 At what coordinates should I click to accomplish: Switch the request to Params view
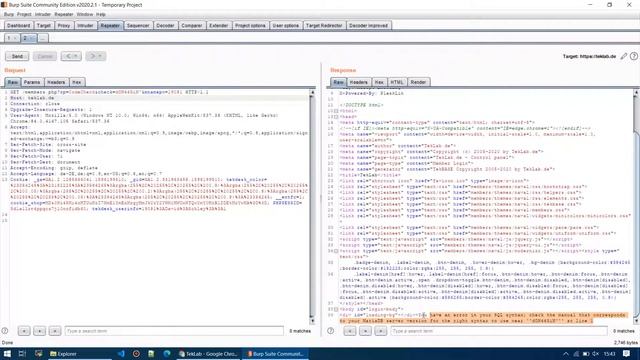pyautogui.click(x=32, y=82)
